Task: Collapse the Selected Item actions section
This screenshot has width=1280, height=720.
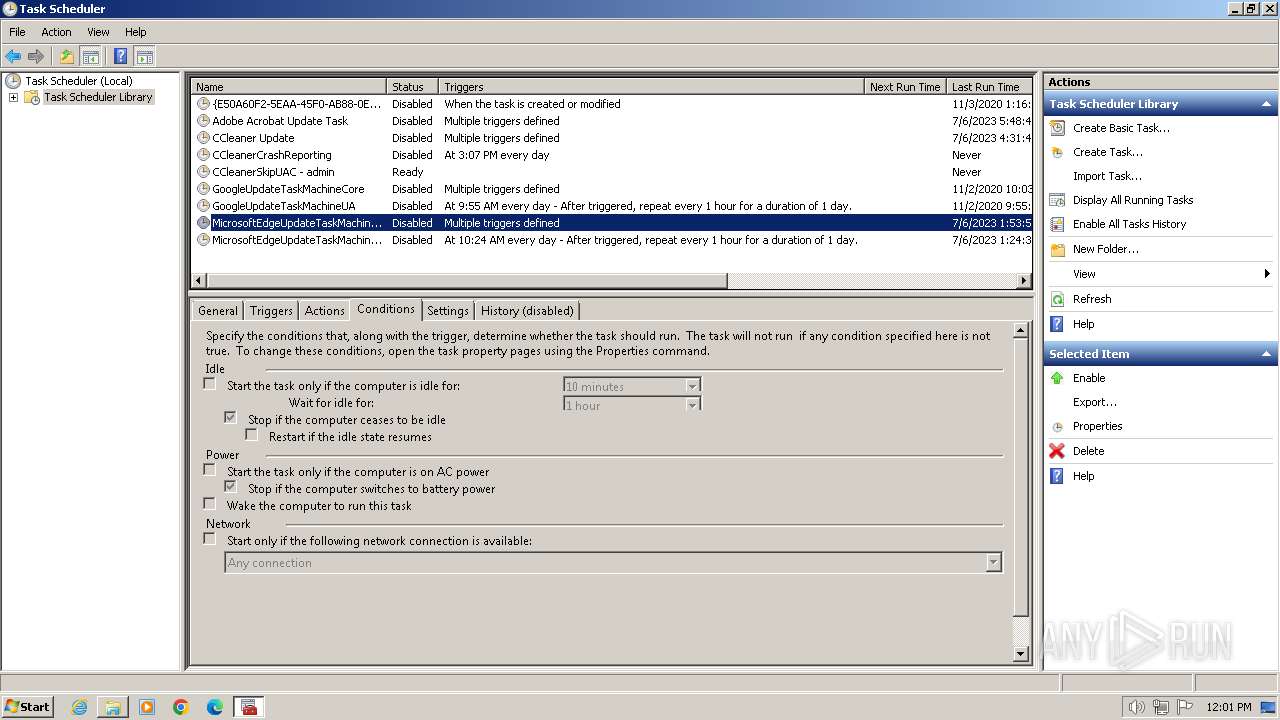Action: click(x=1266, y=354)
